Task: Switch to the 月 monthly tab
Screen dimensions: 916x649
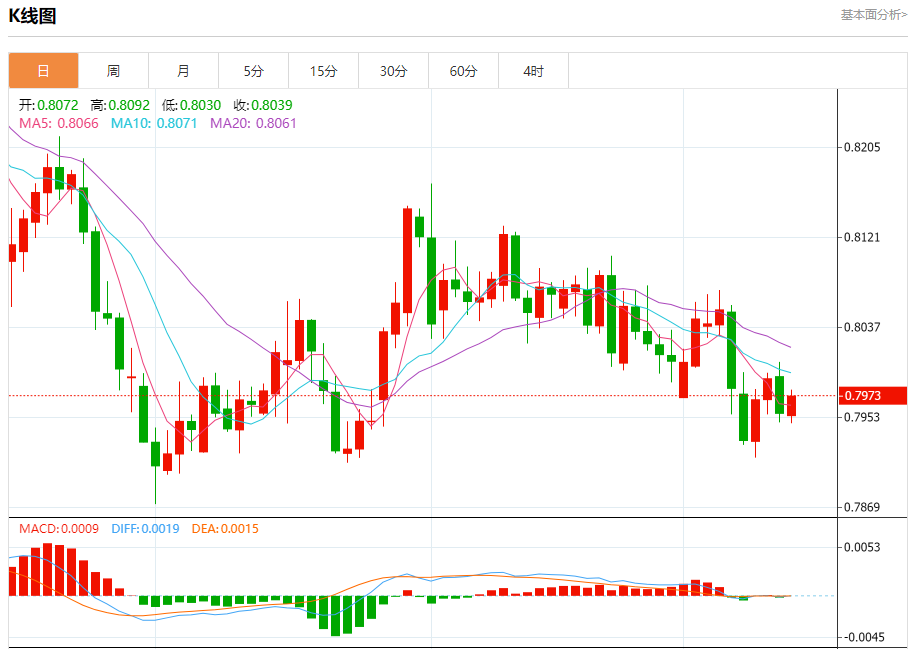Action: tap(183, 71)
